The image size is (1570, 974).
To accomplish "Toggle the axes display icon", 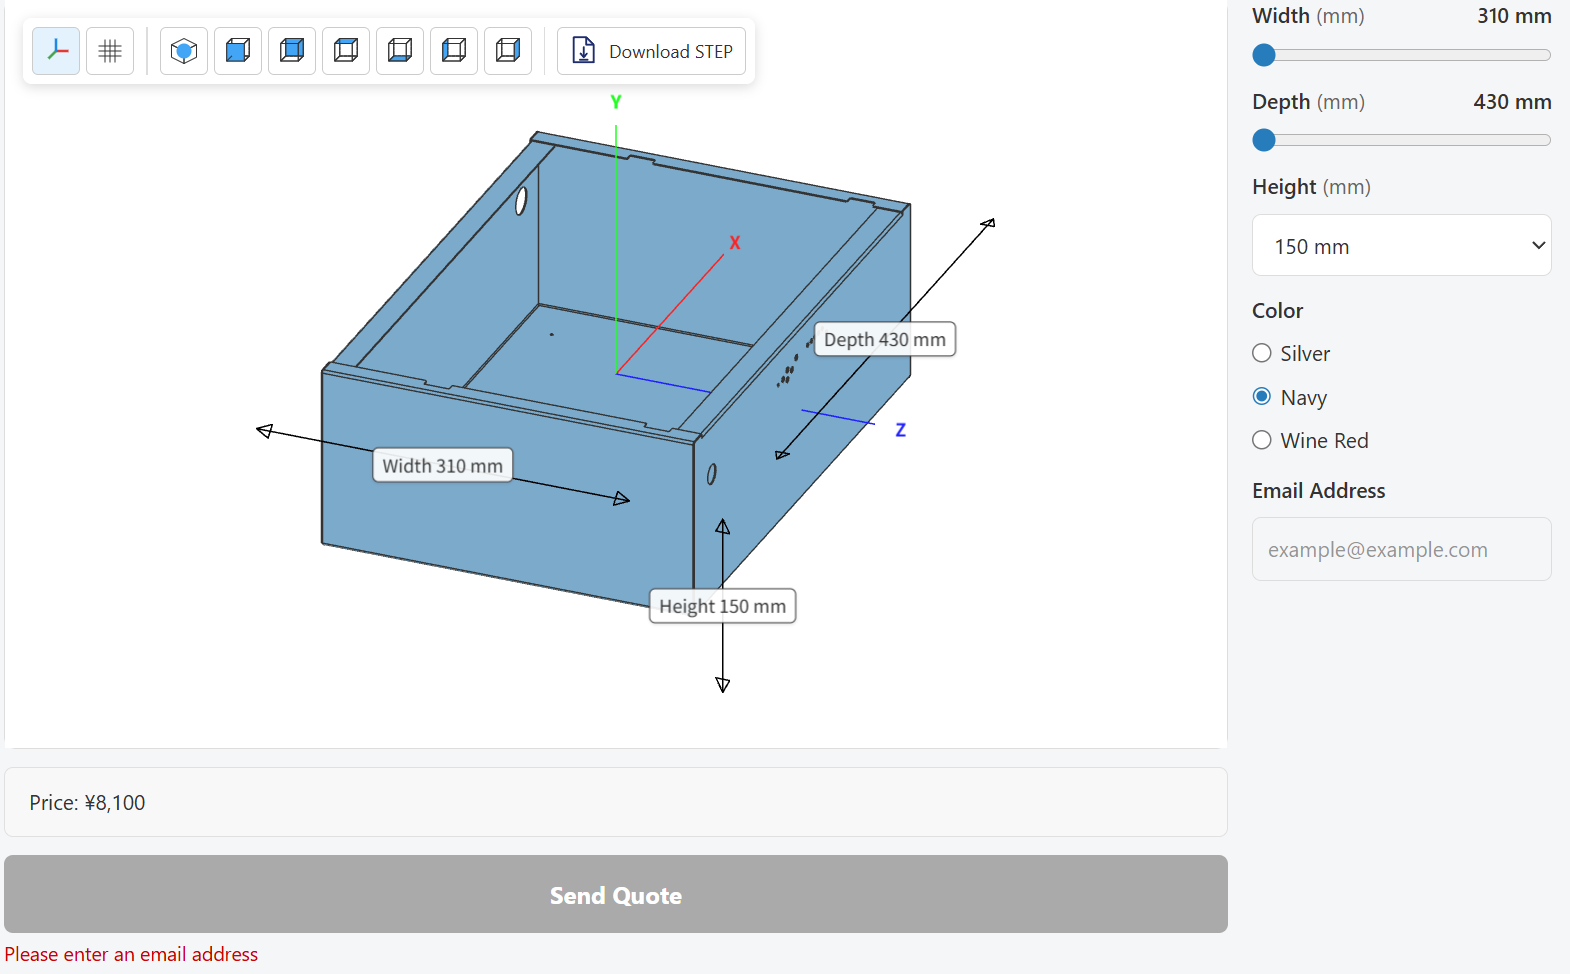I will coord(56,51).
